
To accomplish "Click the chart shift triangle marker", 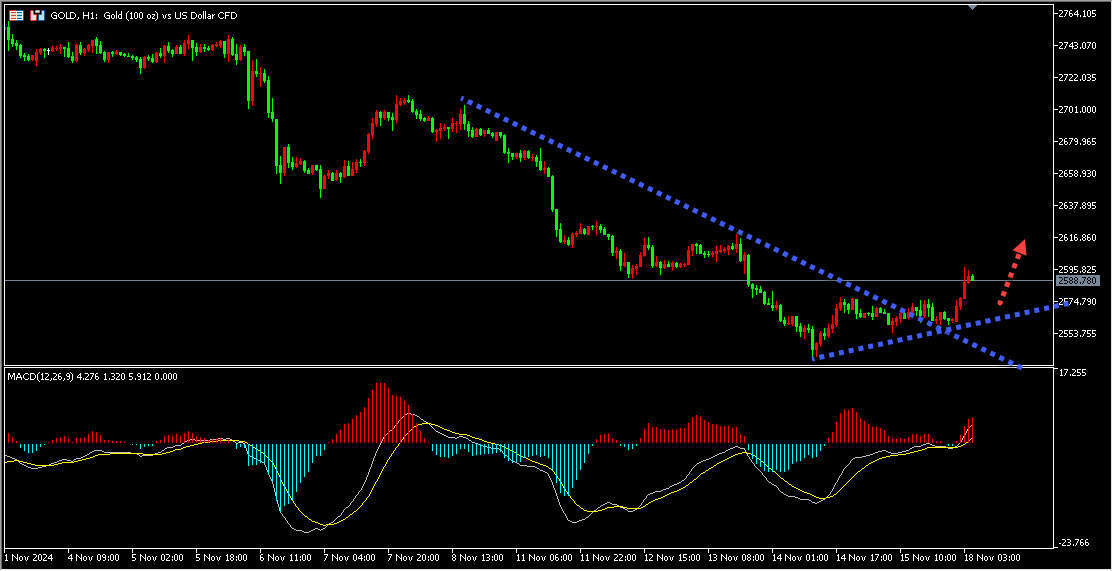I will click(971, 6).
